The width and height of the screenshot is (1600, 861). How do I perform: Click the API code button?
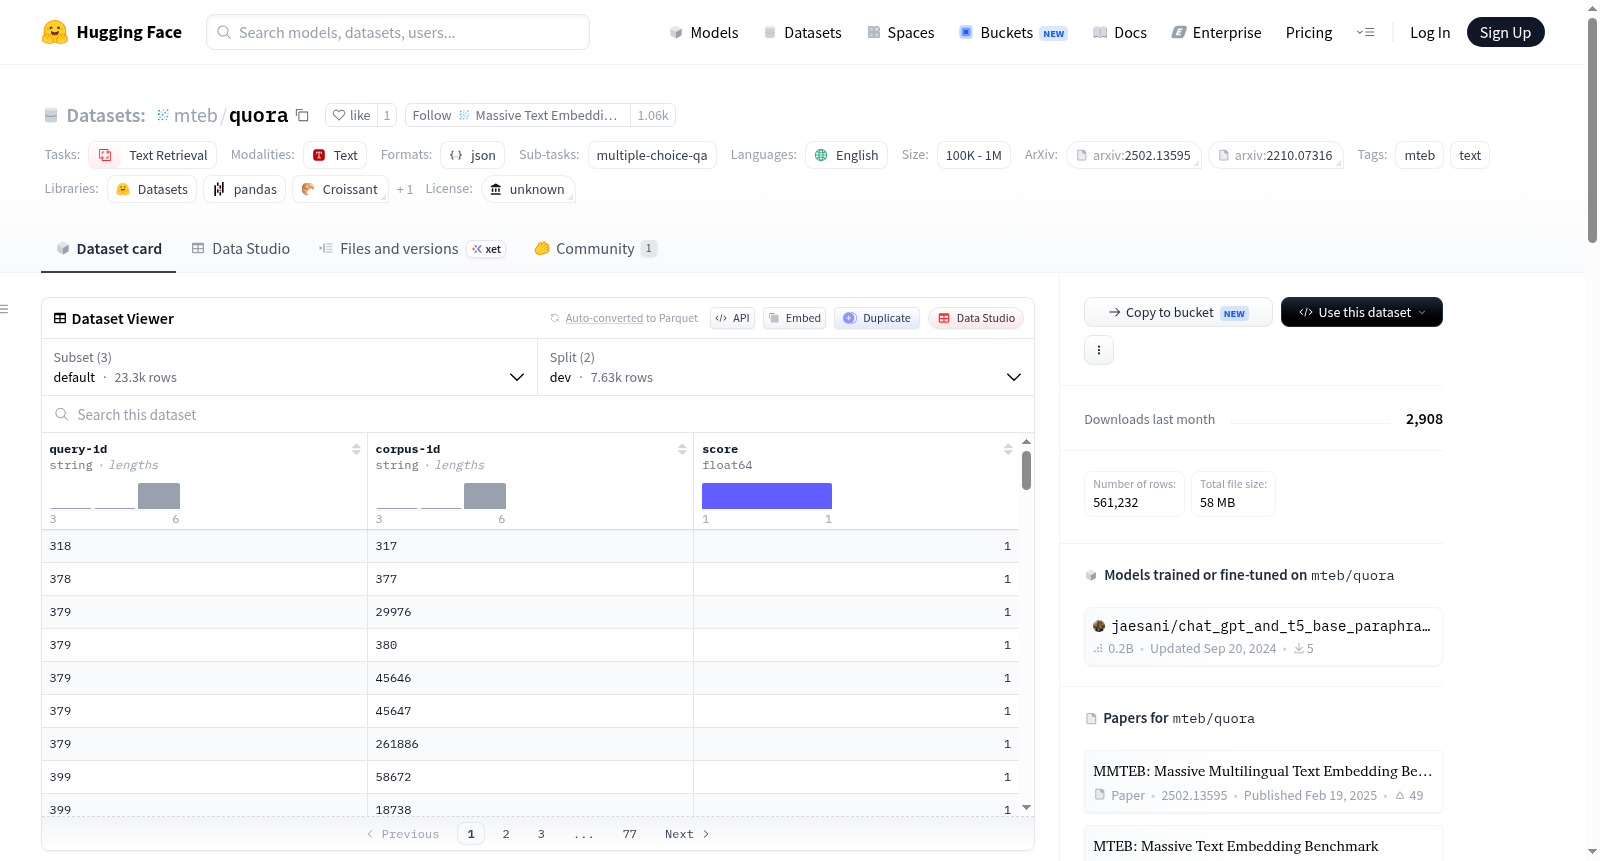[x=732, y=318]
